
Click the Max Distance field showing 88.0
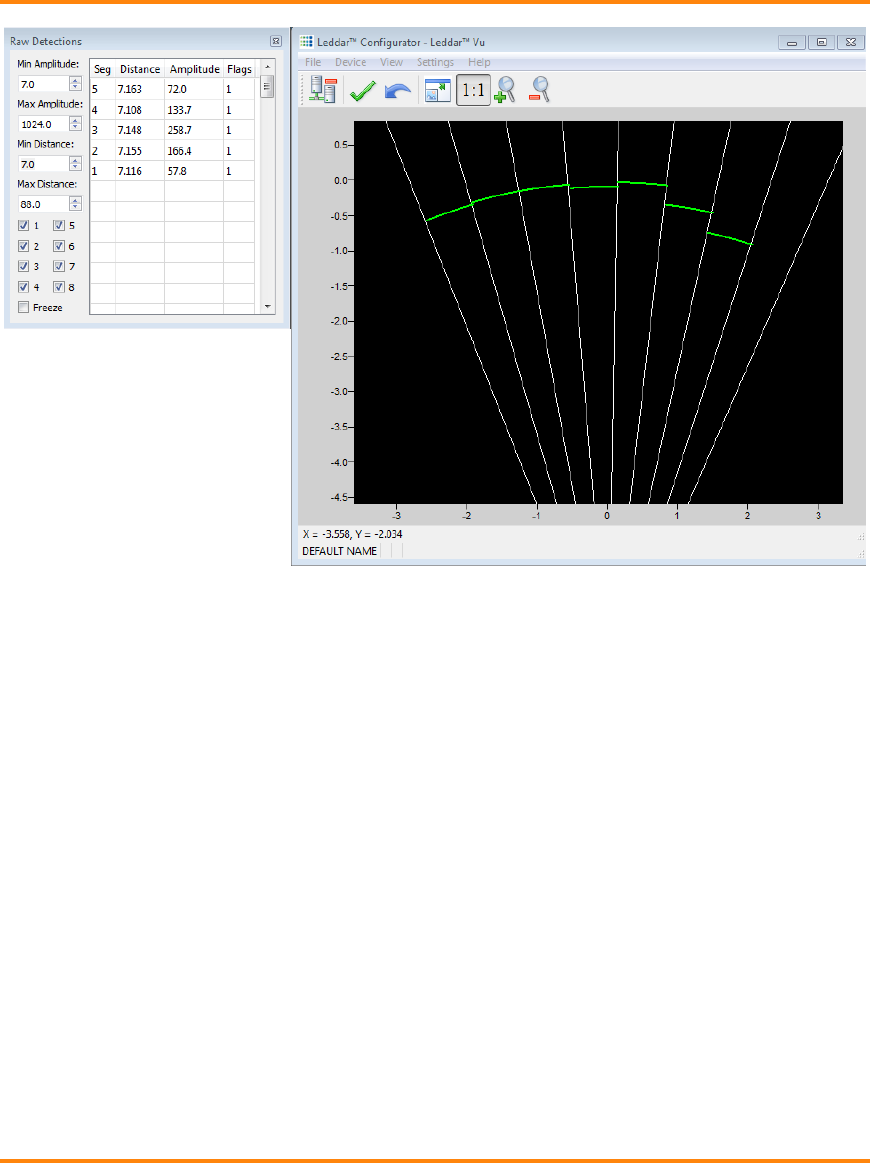44,204
